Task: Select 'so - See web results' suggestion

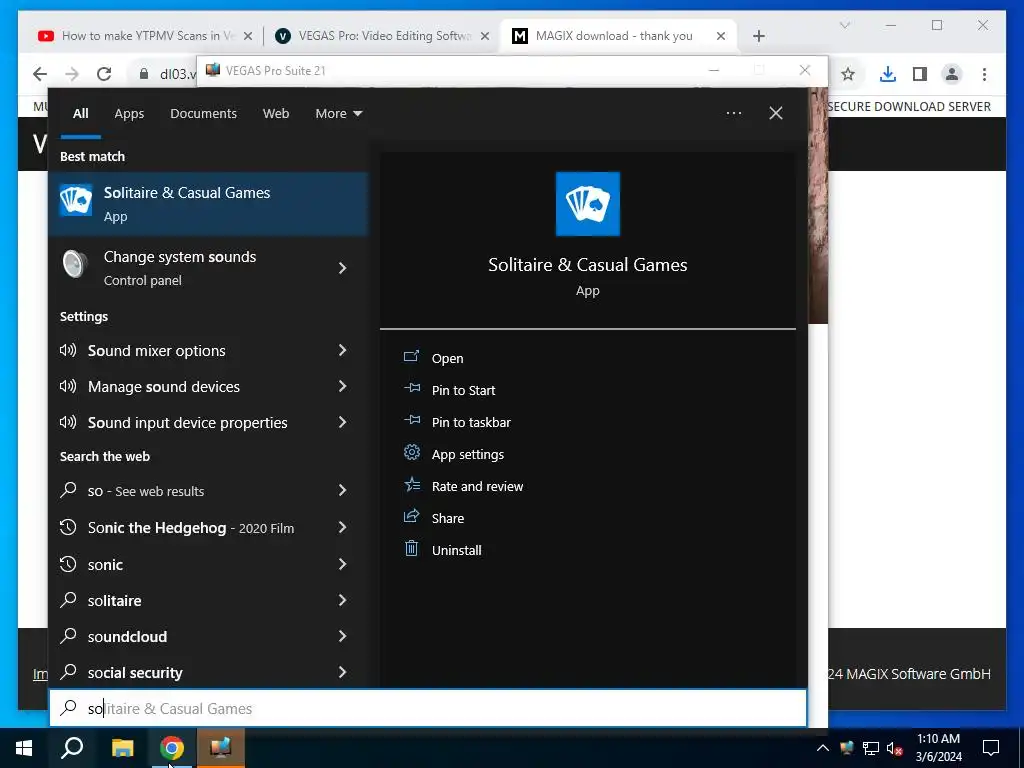Action: [189, 491]
